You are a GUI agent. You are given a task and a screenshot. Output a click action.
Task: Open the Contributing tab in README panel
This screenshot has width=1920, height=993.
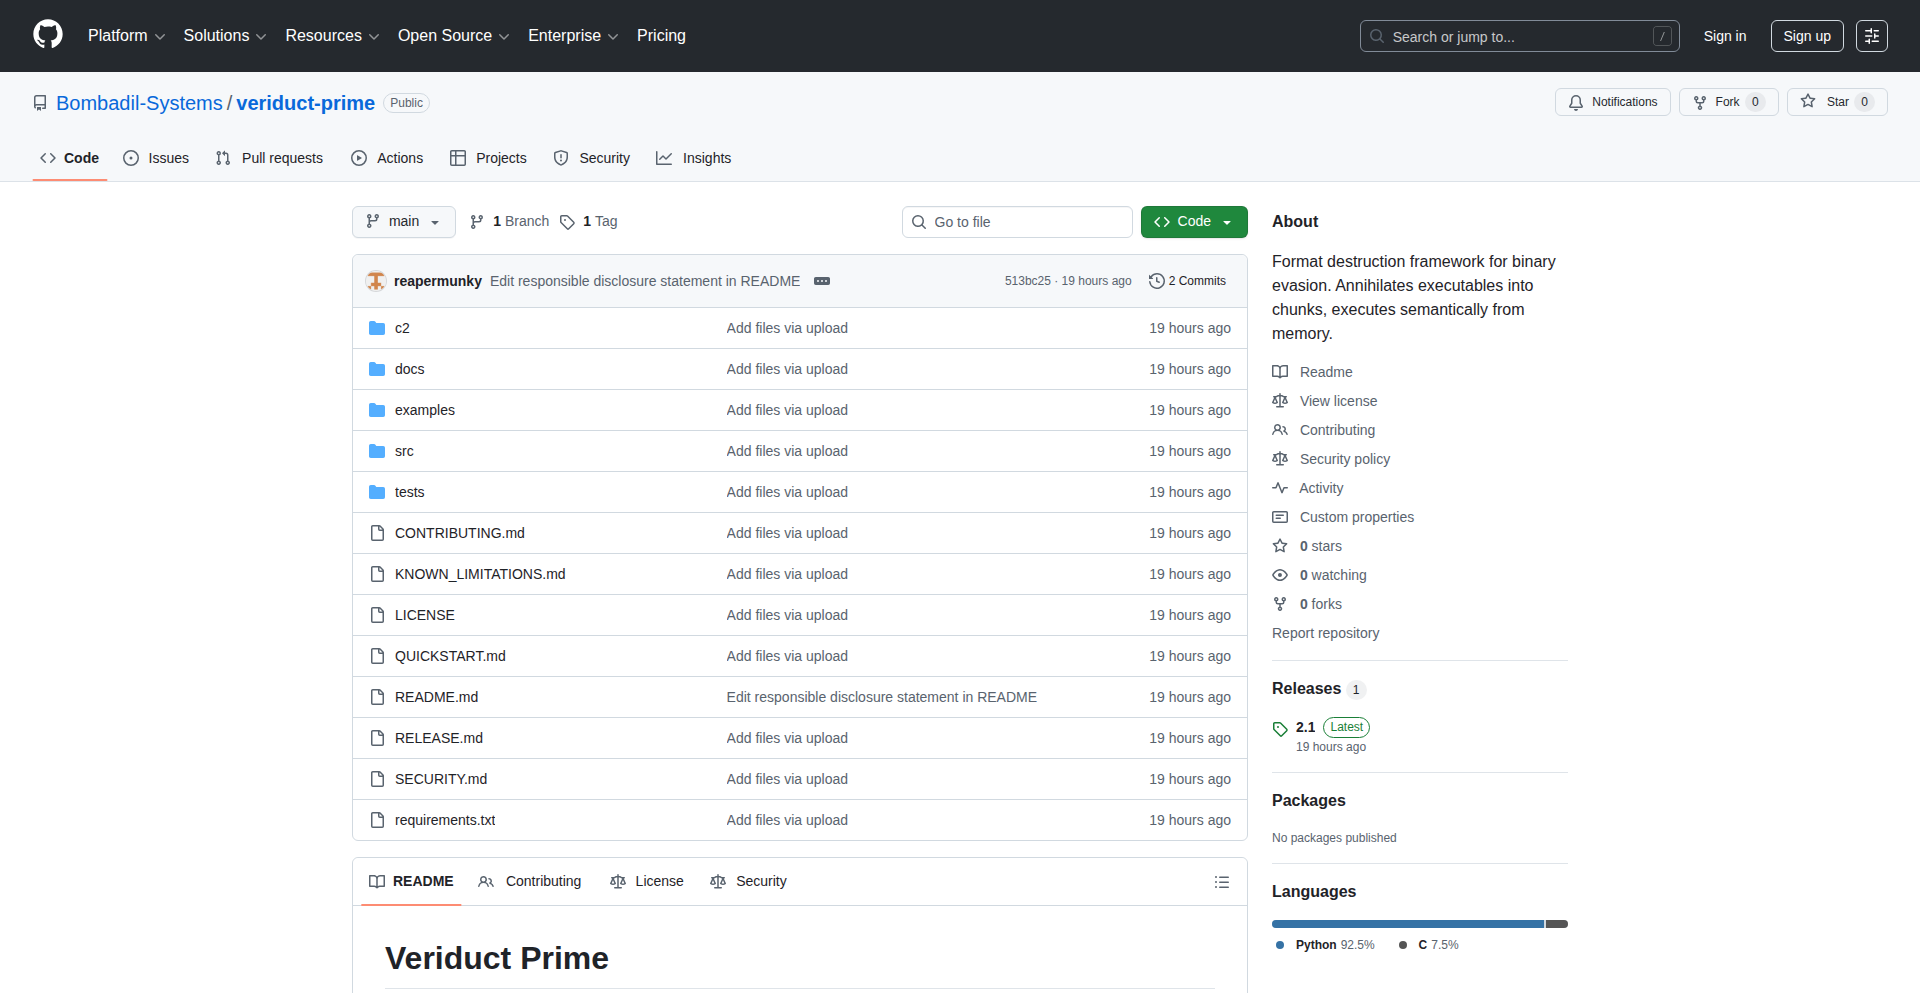pyautogui.click(x=530, y=881)
